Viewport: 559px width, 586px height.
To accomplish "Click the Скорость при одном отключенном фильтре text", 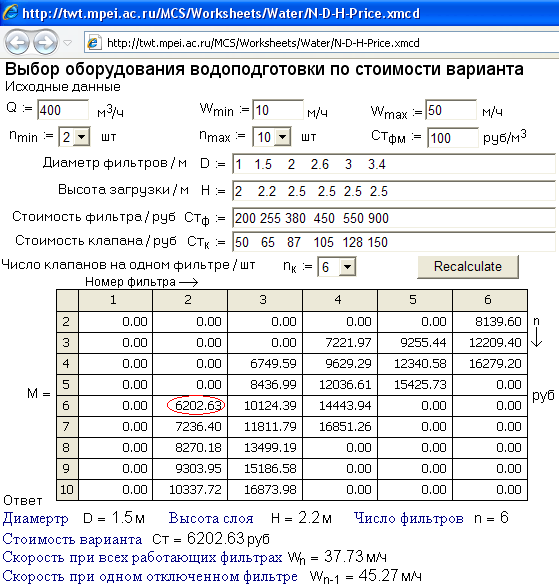I will pos(150,576).
